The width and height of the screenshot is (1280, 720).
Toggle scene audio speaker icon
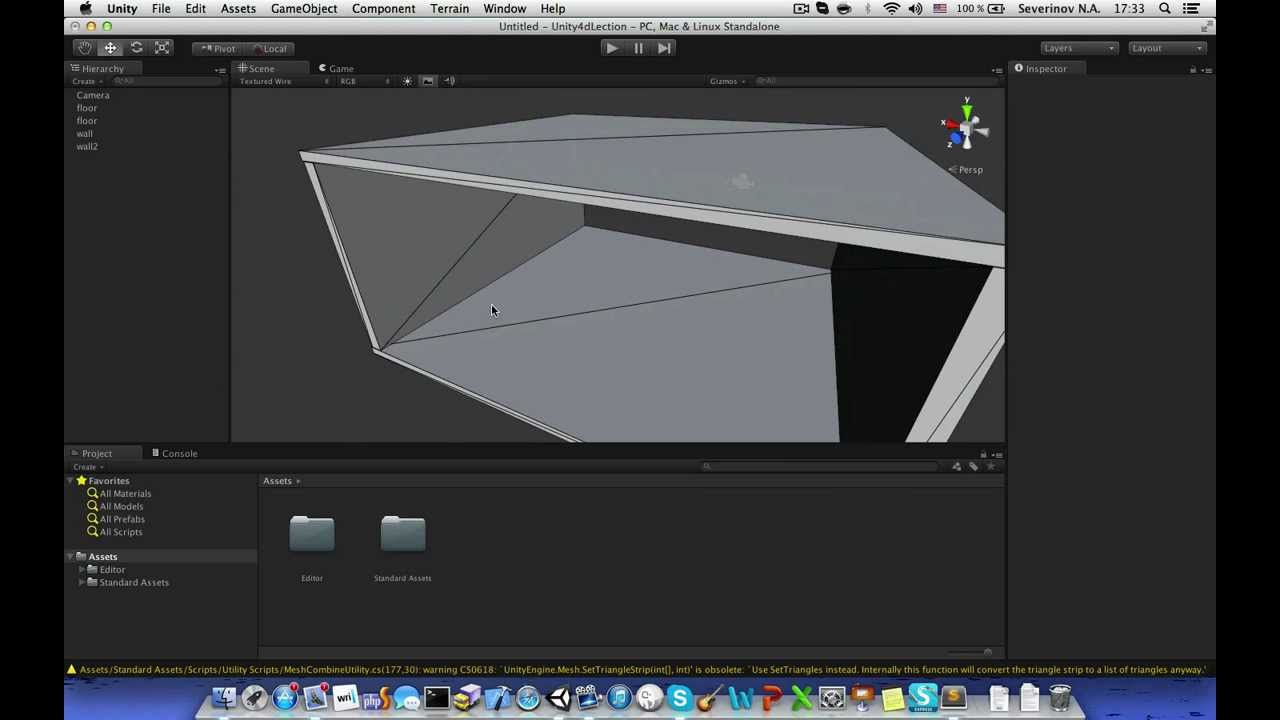[449, 81]
